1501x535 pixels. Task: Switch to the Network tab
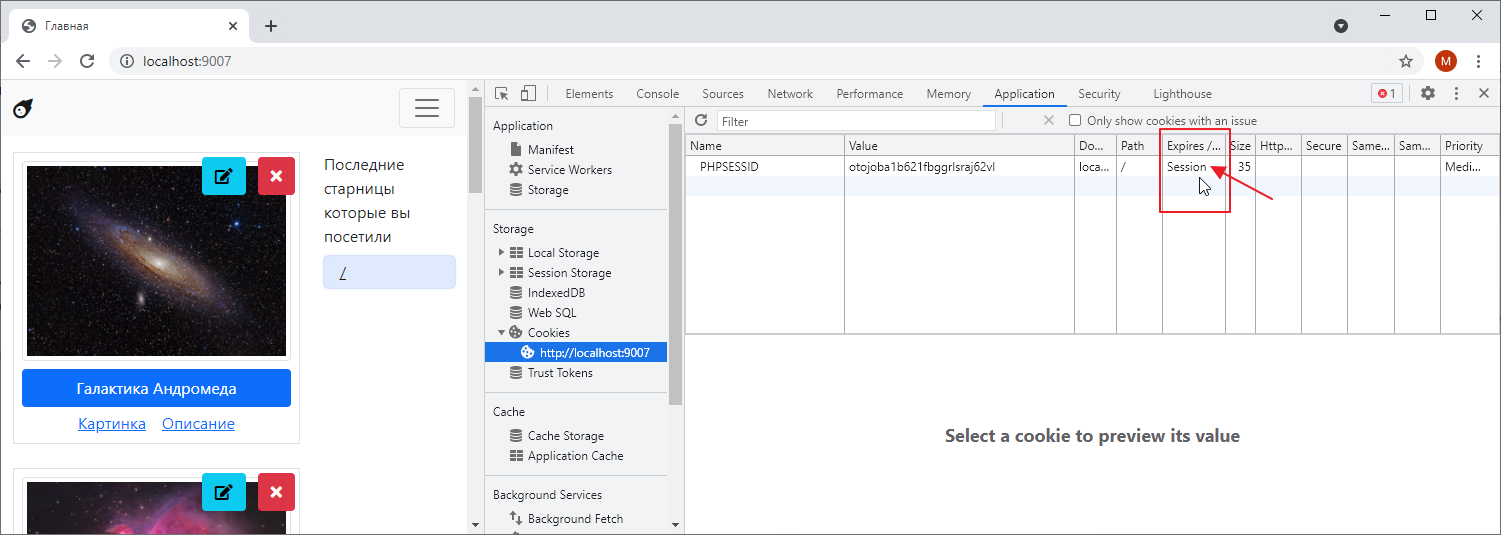(790, 94)
